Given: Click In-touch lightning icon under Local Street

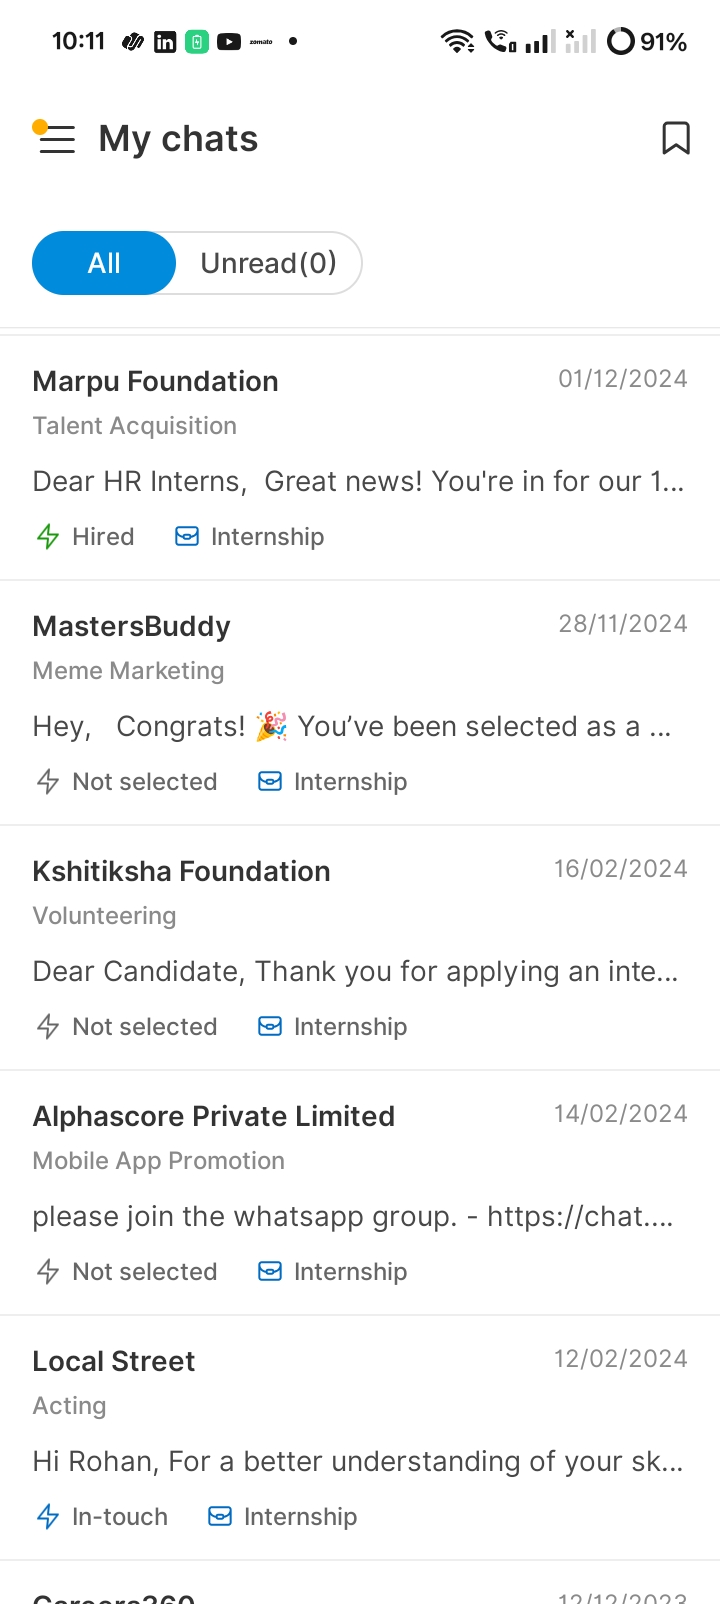Looking at the screenshot, I should pyautogui.click(x=48, y=1517).
